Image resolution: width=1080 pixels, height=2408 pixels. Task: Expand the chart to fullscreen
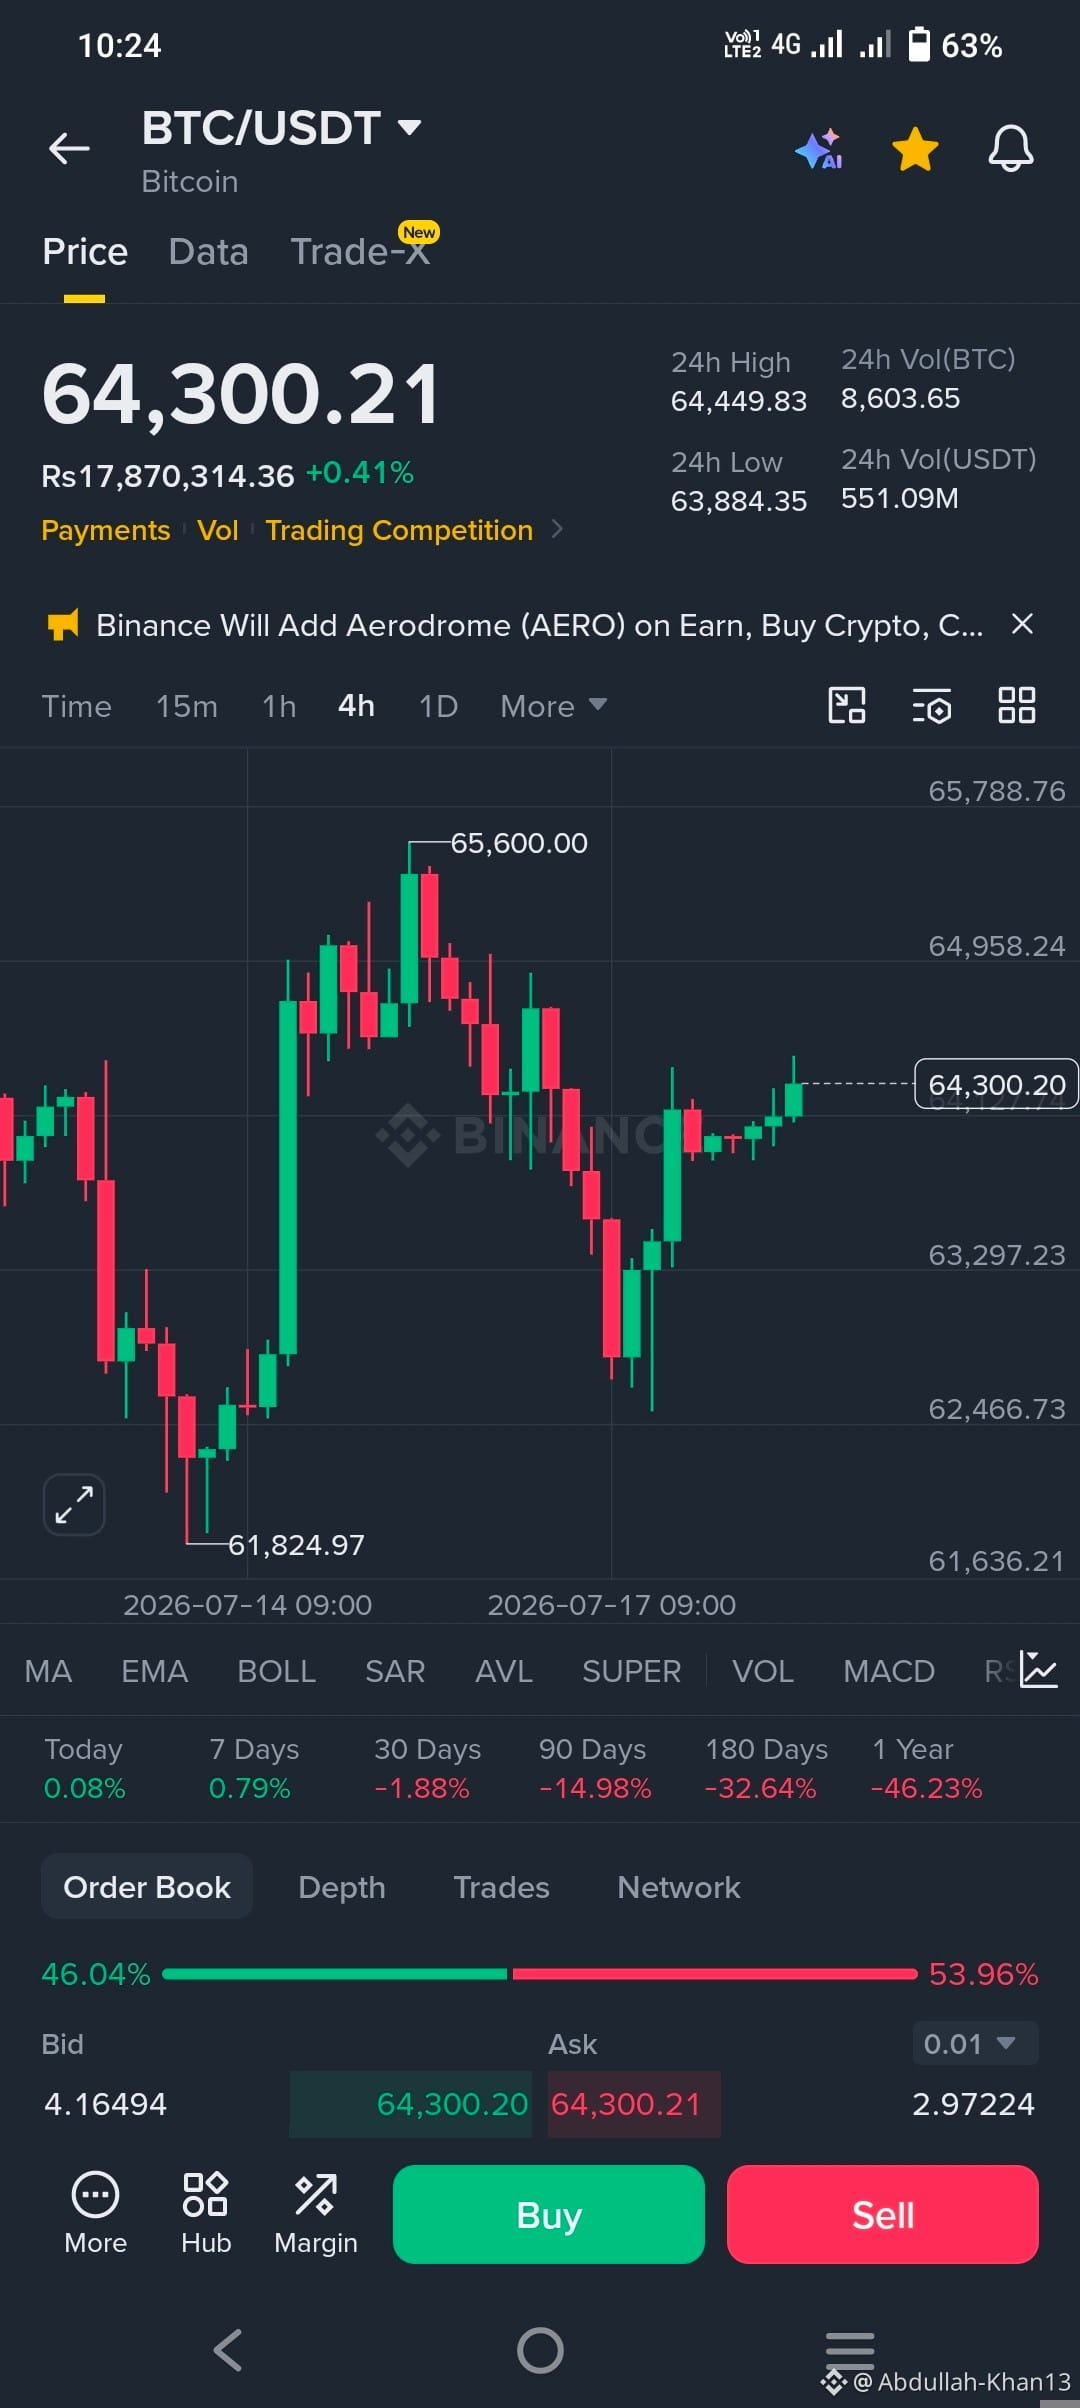coord(74,1504)
